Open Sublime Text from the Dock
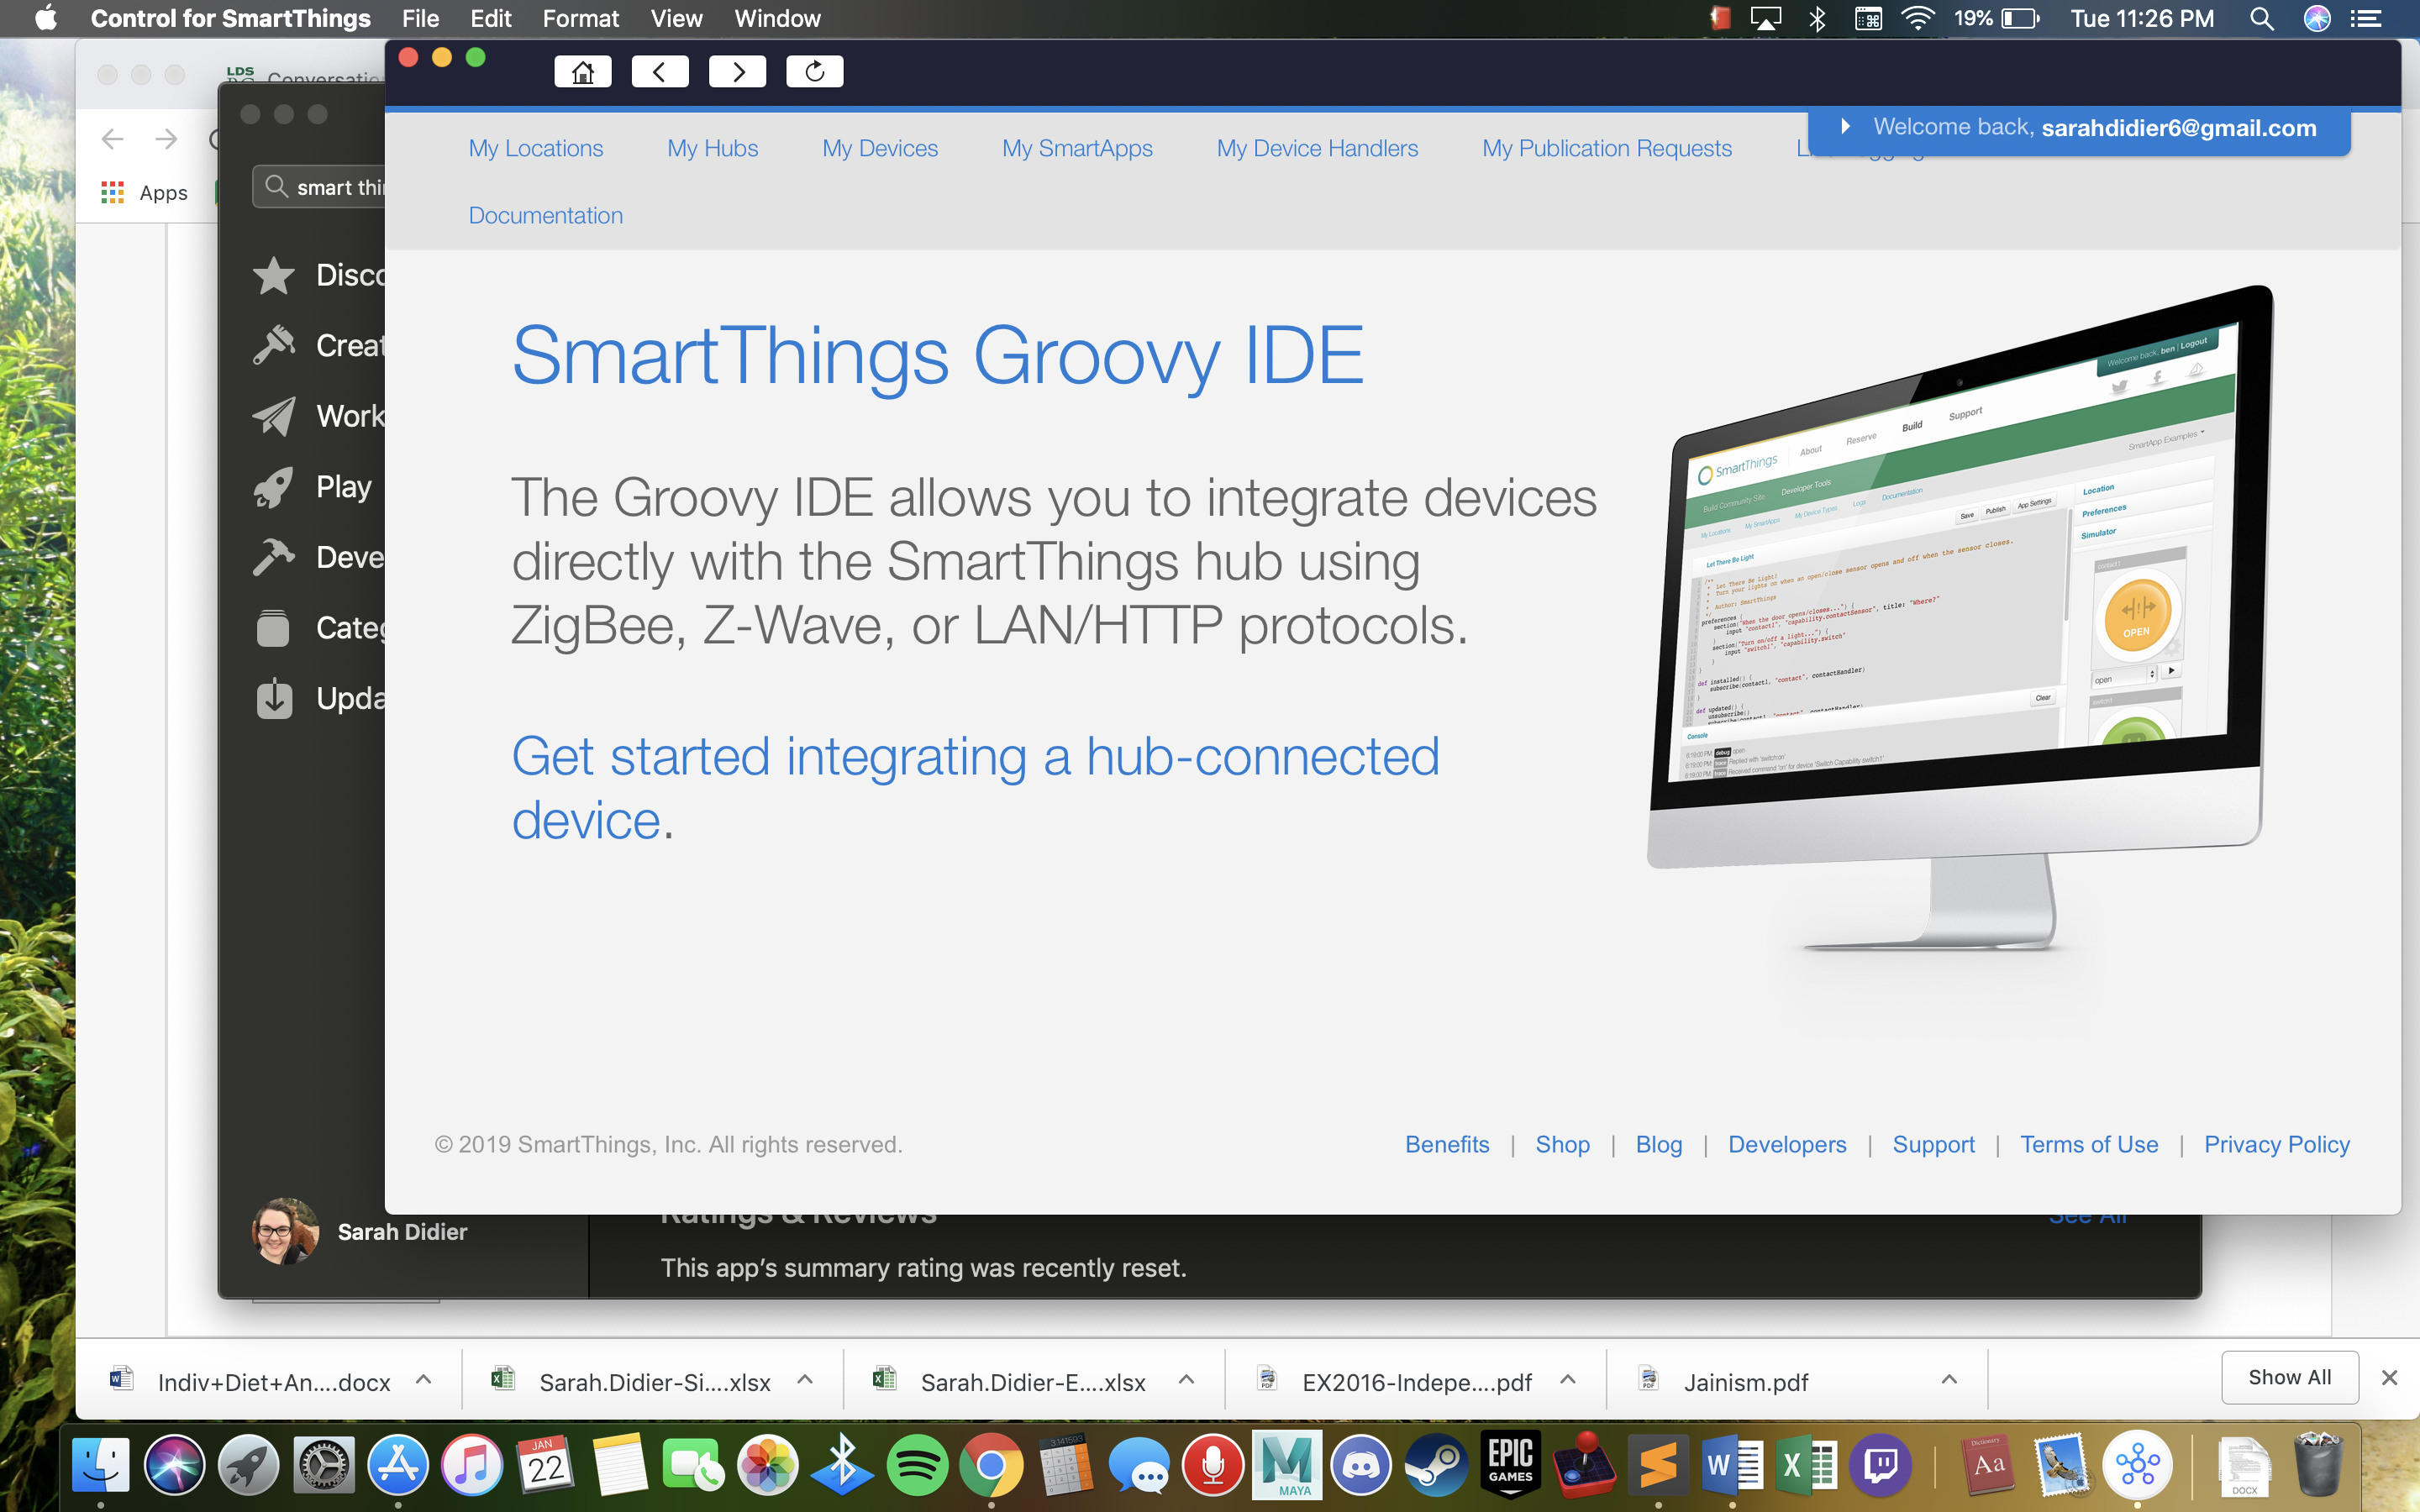Screen dimensions: 2420x1512 click(1658, 1465)
